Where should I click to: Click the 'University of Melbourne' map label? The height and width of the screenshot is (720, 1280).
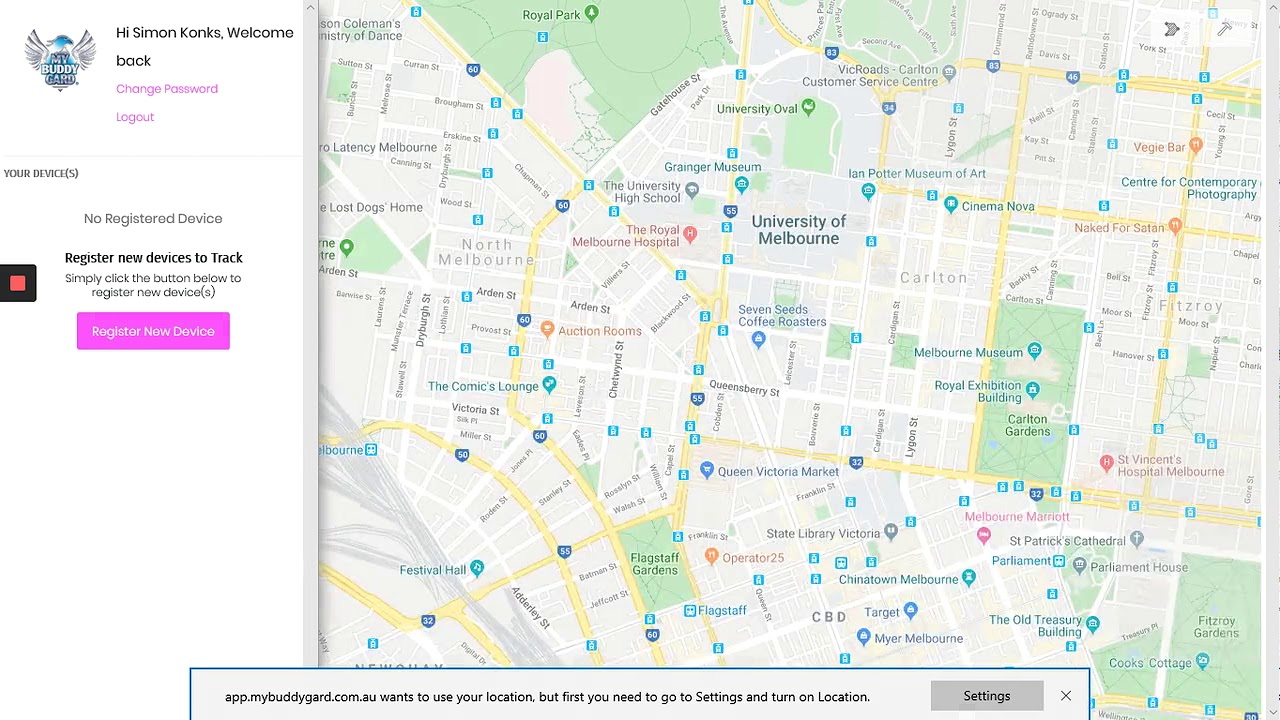point(798,230)
